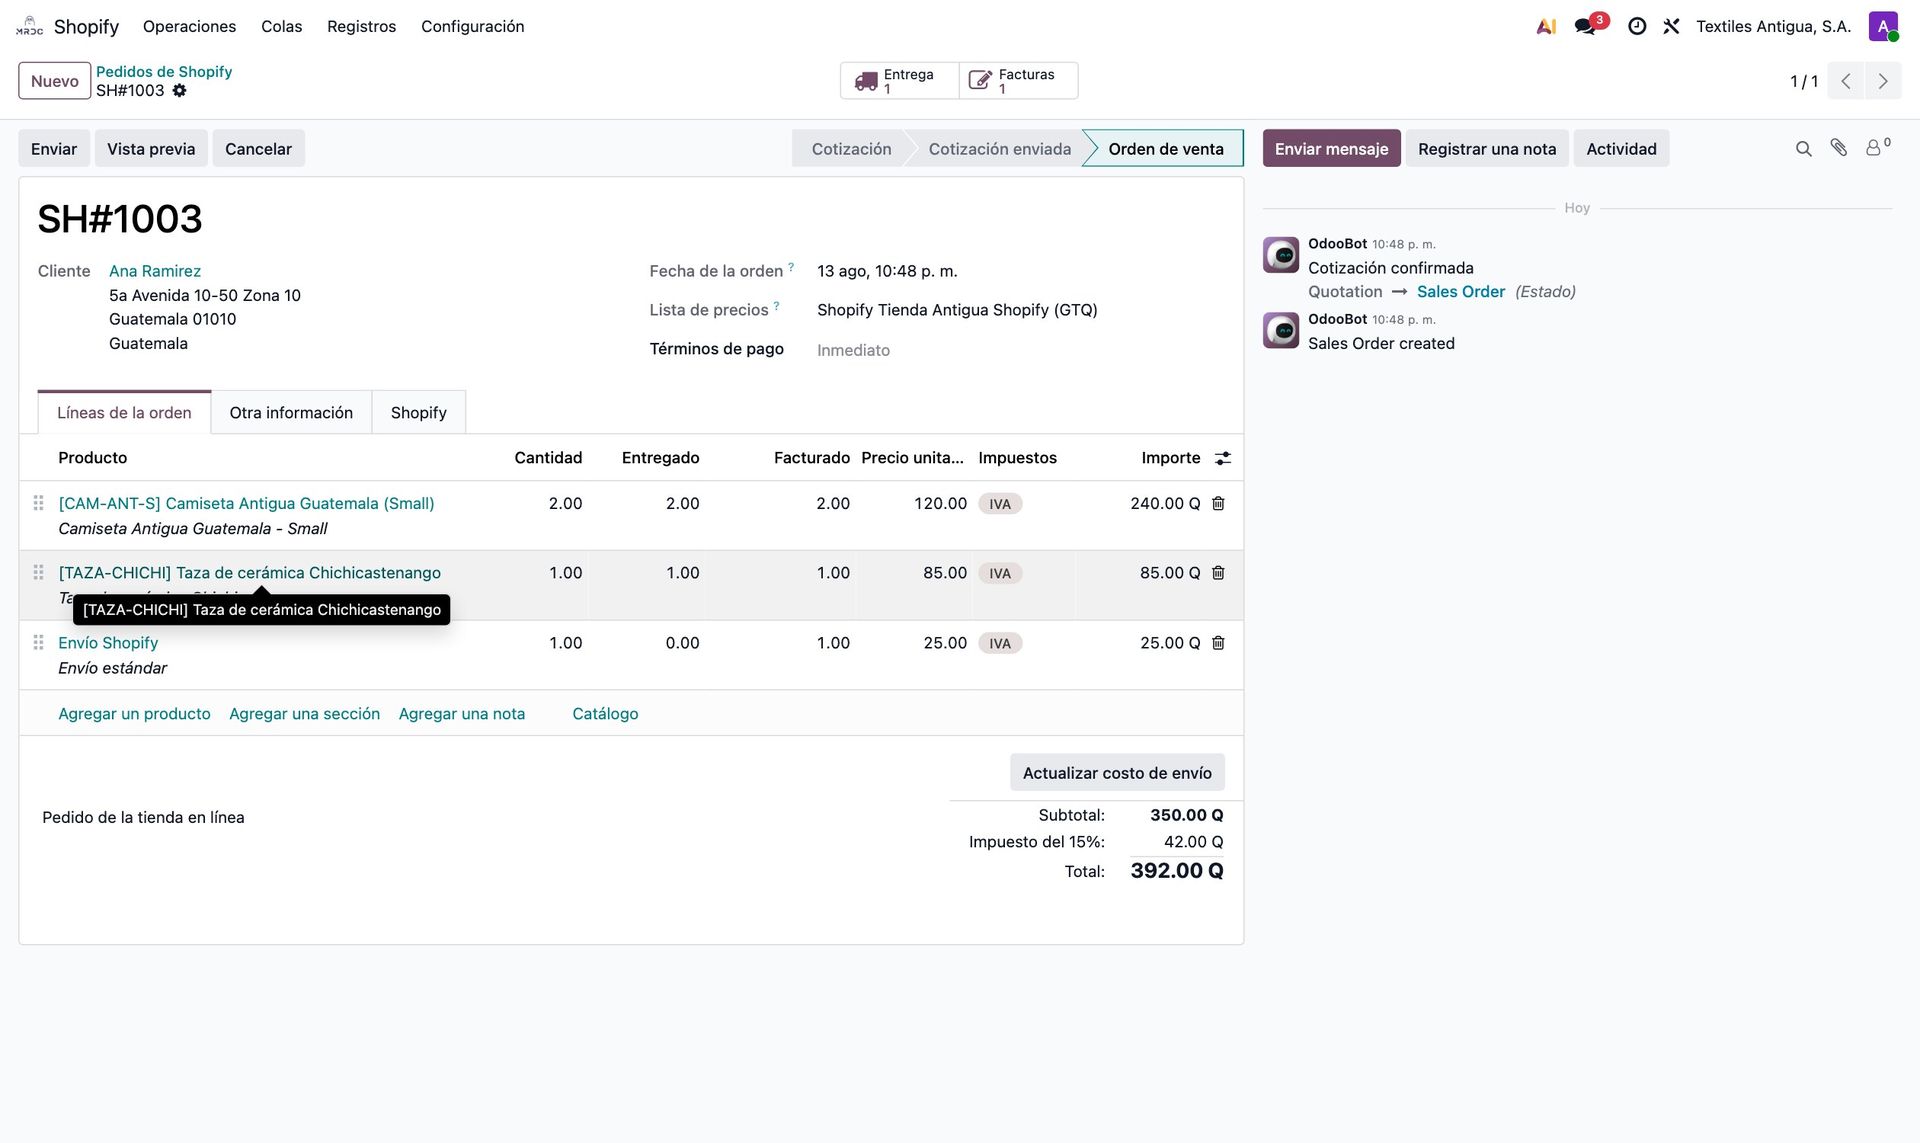This screenshot has height=1143, width=1920.
Task: Click the Enviar button
Action: tap(54, 149)
